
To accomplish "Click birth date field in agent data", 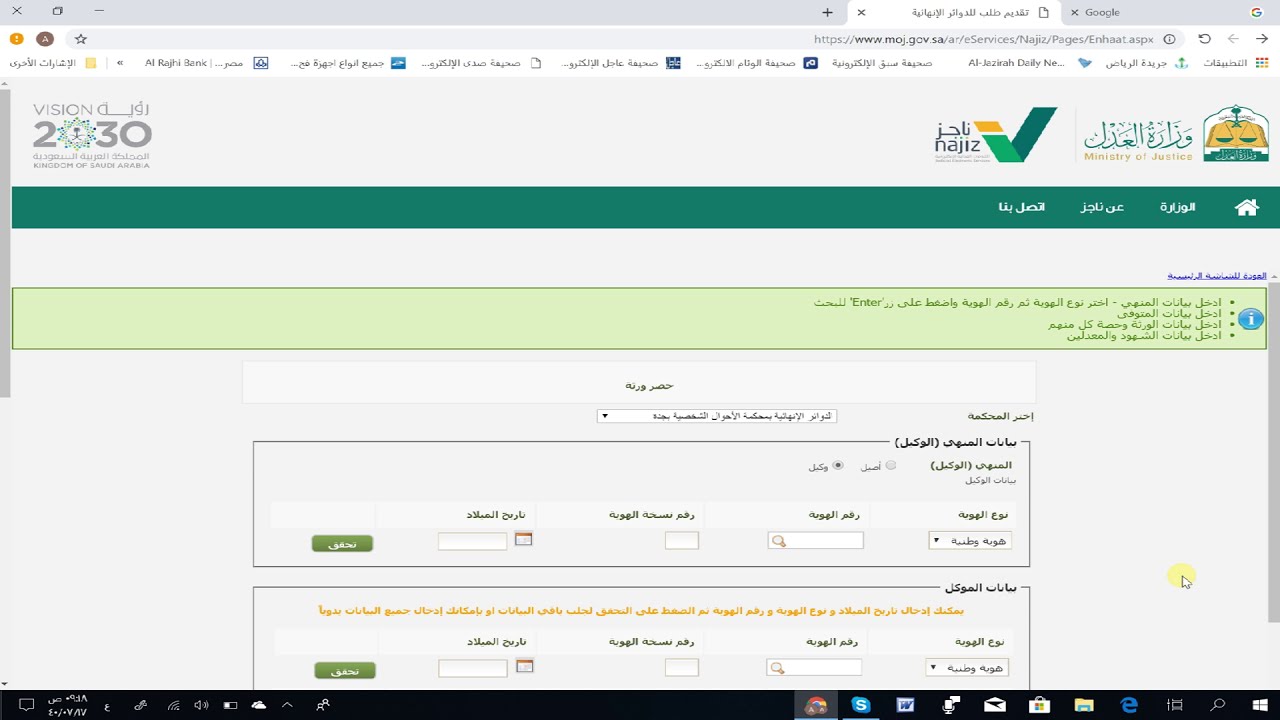I will click(473, 541).
